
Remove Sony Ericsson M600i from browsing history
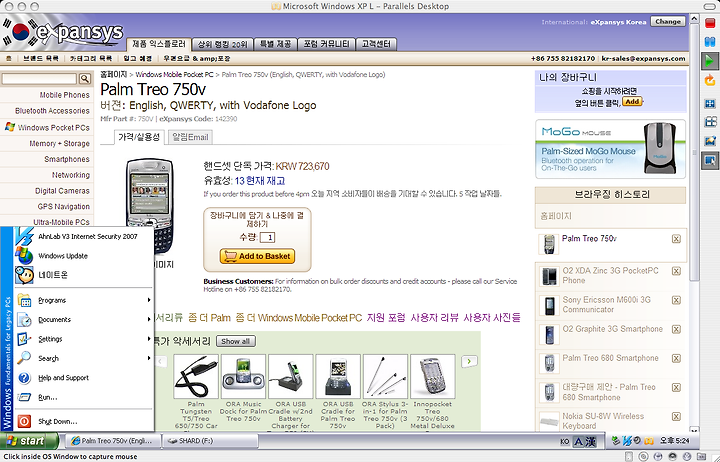click(x=676, y=300)
